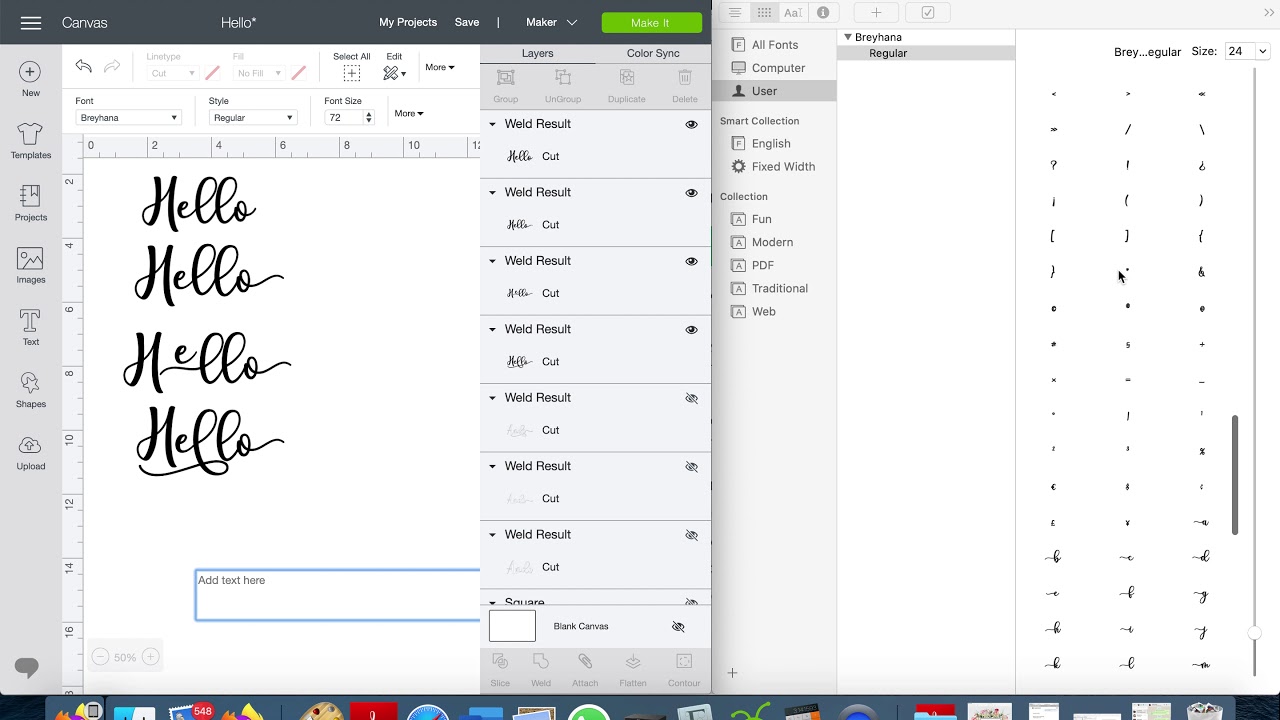The image size is (1280, 720).
Task: Open the chat feedback bubble
Action: [27, 667]
